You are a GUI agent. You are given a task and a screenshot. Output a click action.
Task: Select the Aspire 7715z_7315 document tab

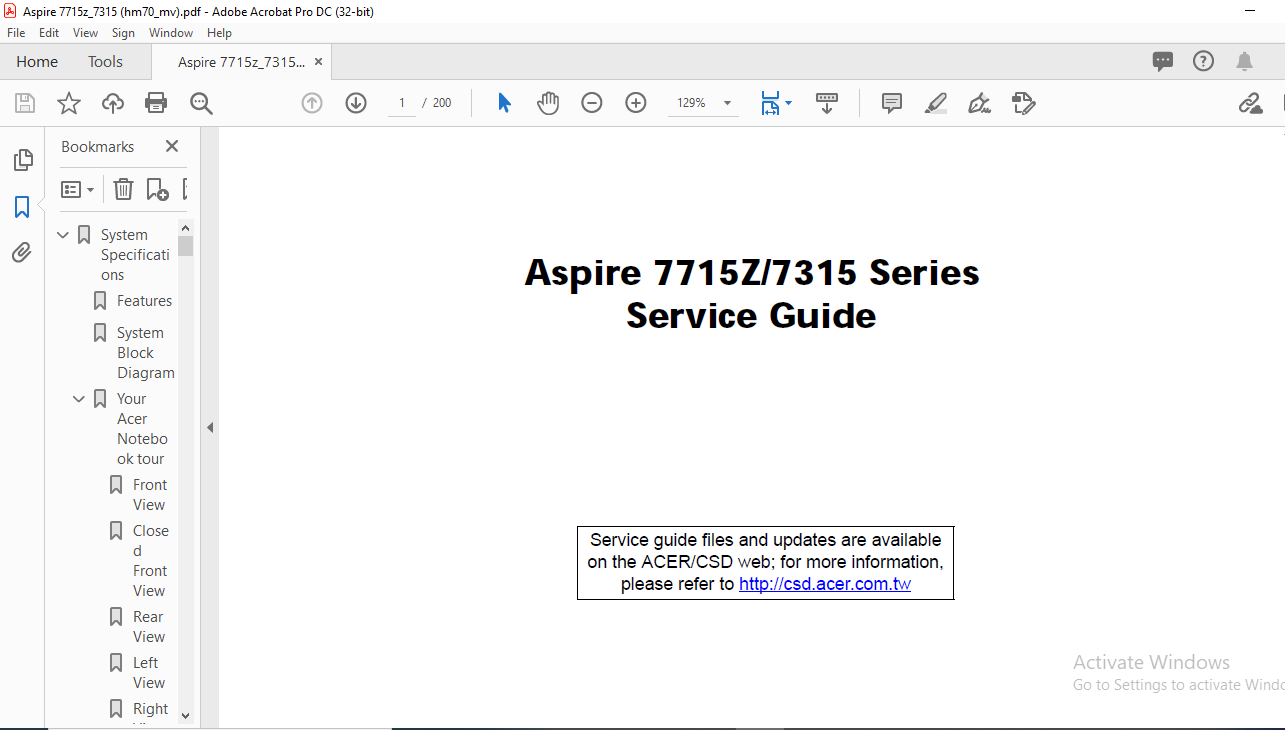tap(241, 62)
